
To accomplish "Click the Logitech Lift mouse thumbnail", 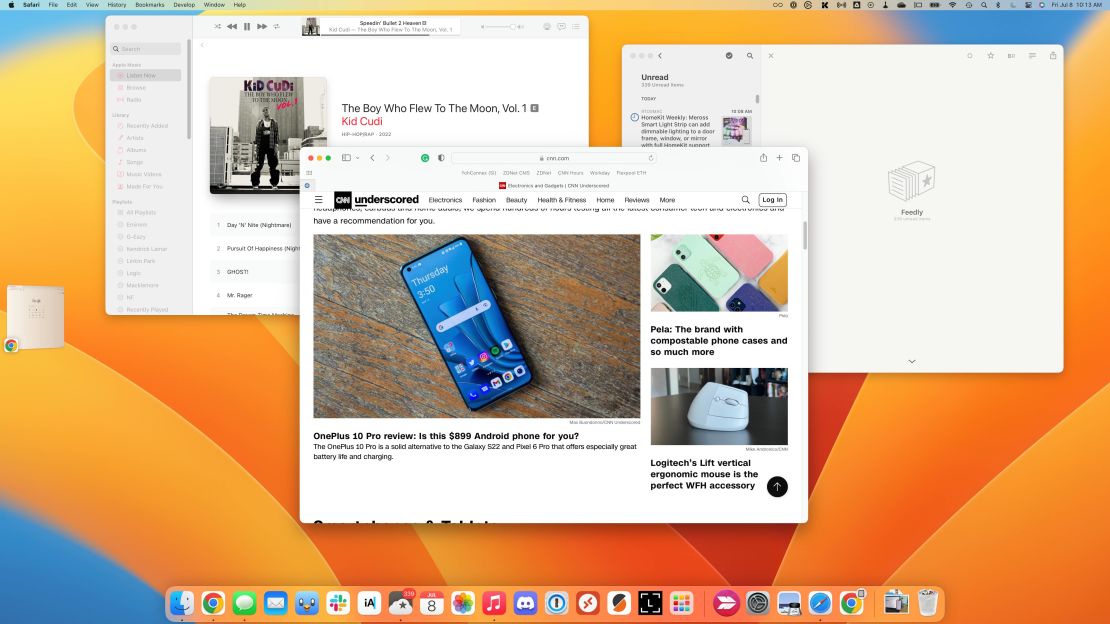I will click(719, 407).
